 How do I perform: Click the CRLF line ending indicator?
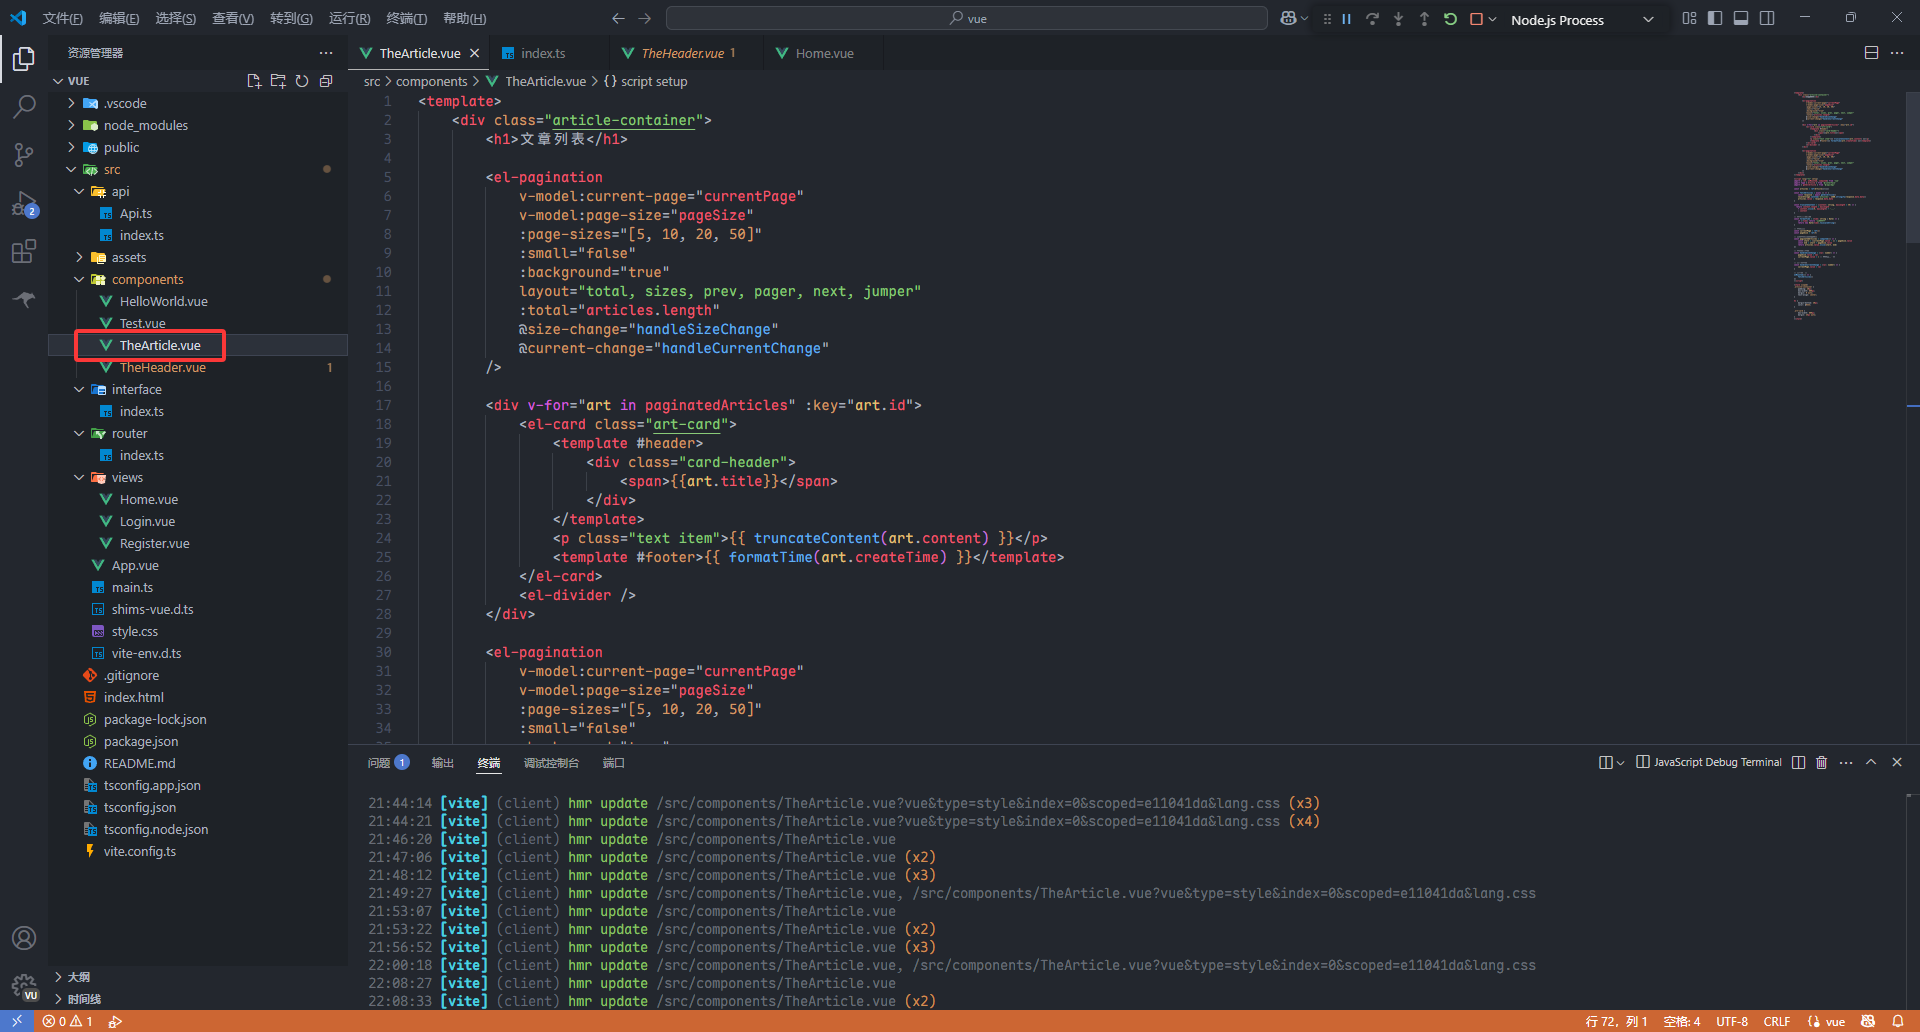tap(1776, 1021)
